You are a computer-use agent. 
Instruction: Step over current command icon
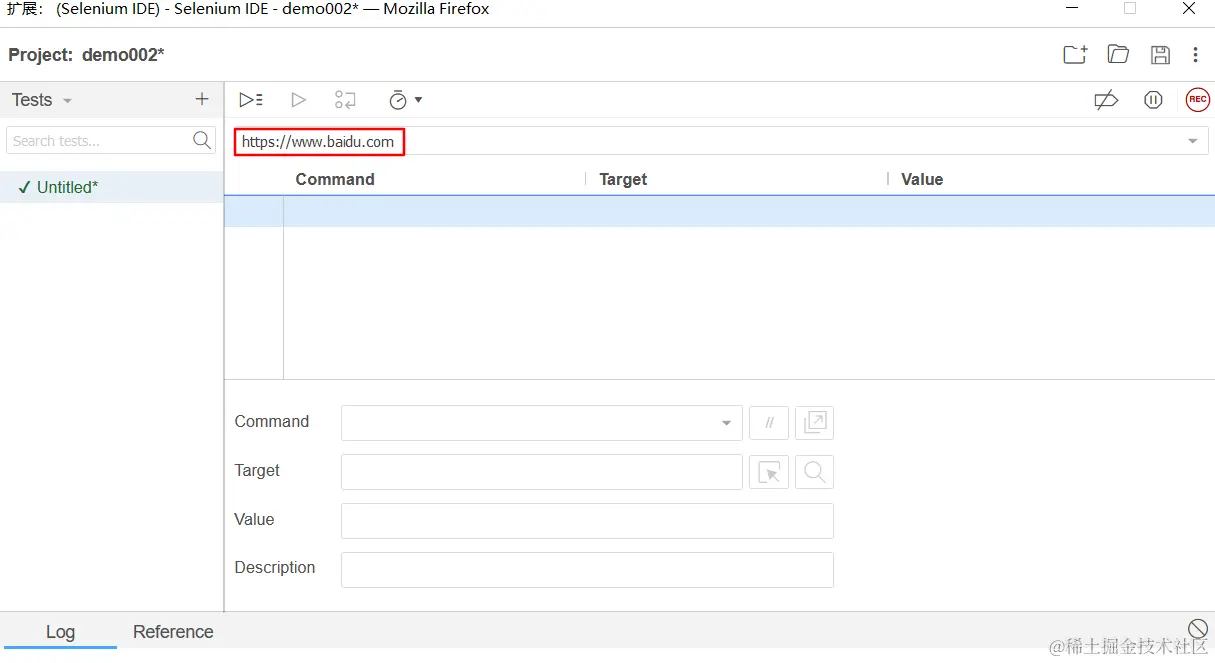pos(345,100)
